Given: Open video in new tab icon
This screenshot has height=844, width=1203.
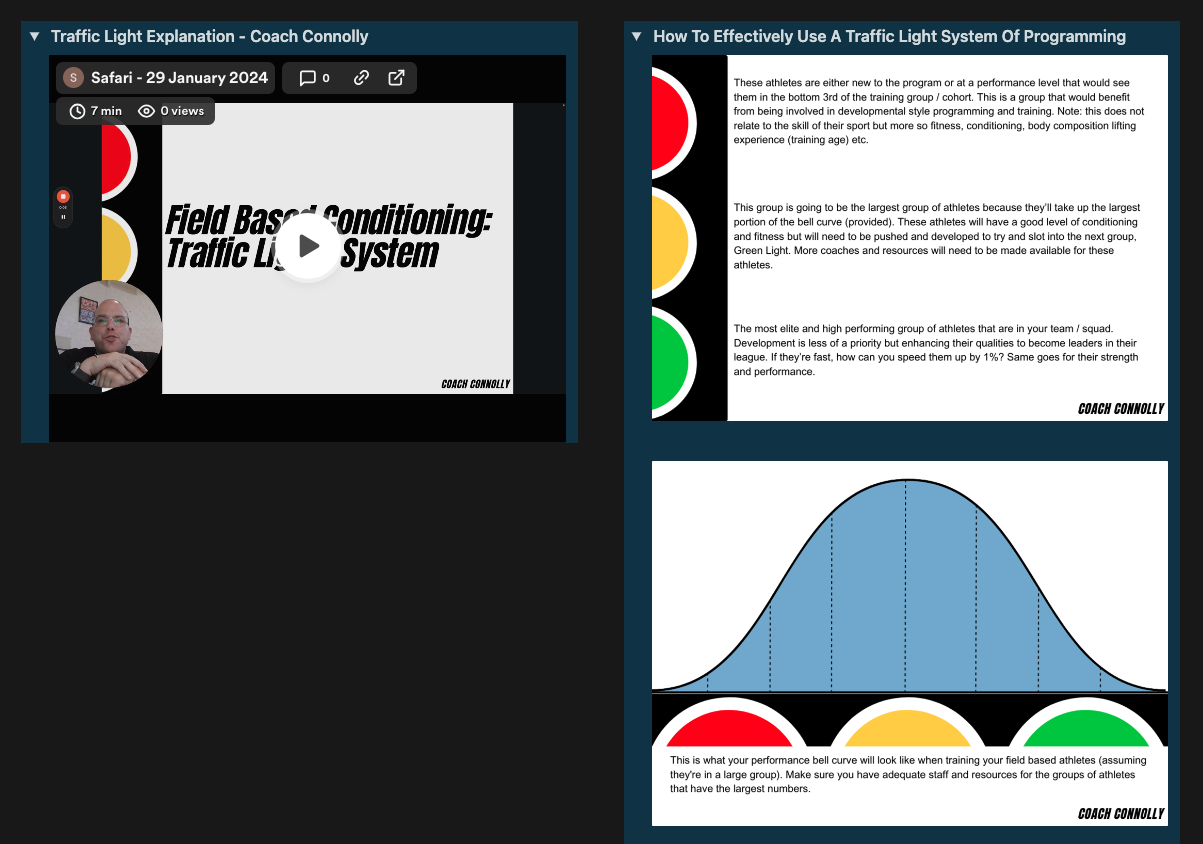Looking at the screenshot, I should [396, 78].
